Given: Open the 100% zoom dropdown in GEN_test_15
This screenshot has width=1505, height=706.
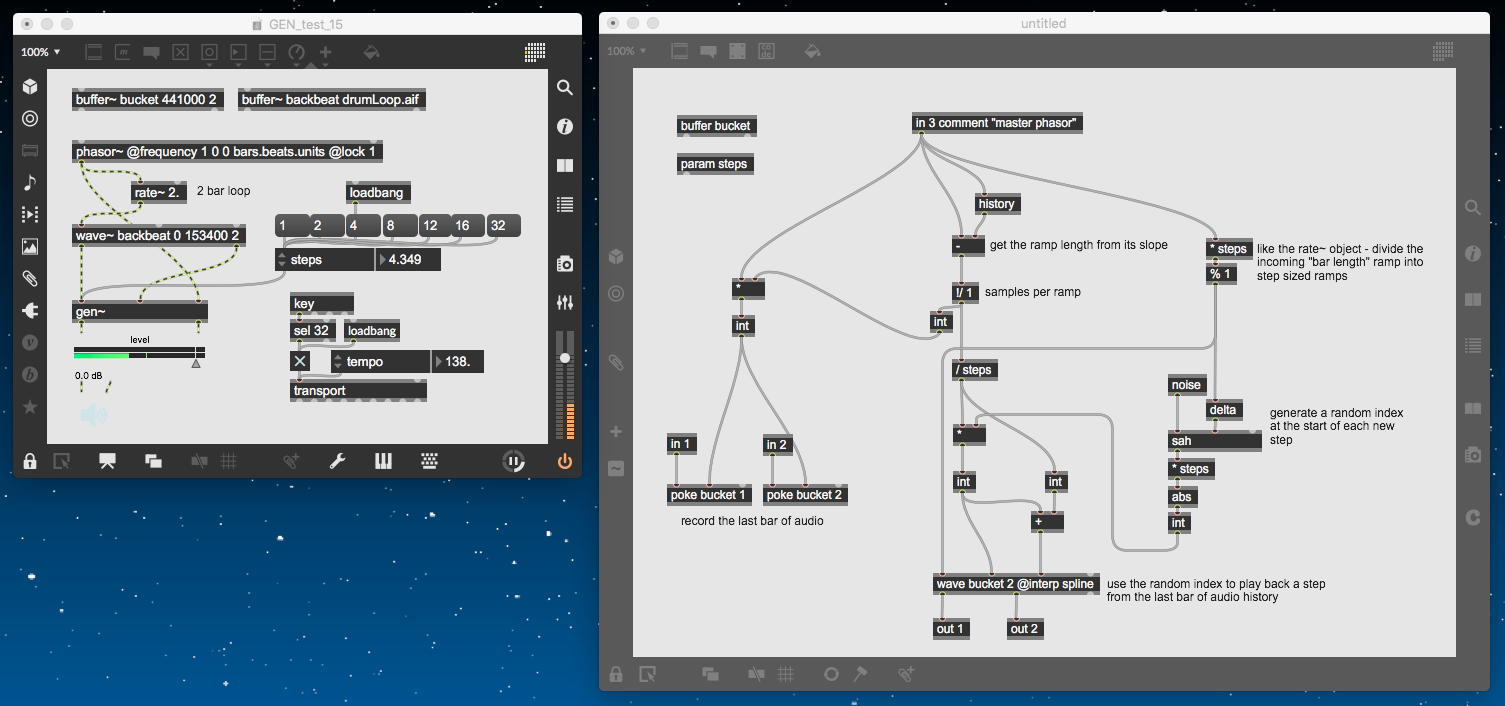Looking at the screenshot, I should tap(41, 52).
